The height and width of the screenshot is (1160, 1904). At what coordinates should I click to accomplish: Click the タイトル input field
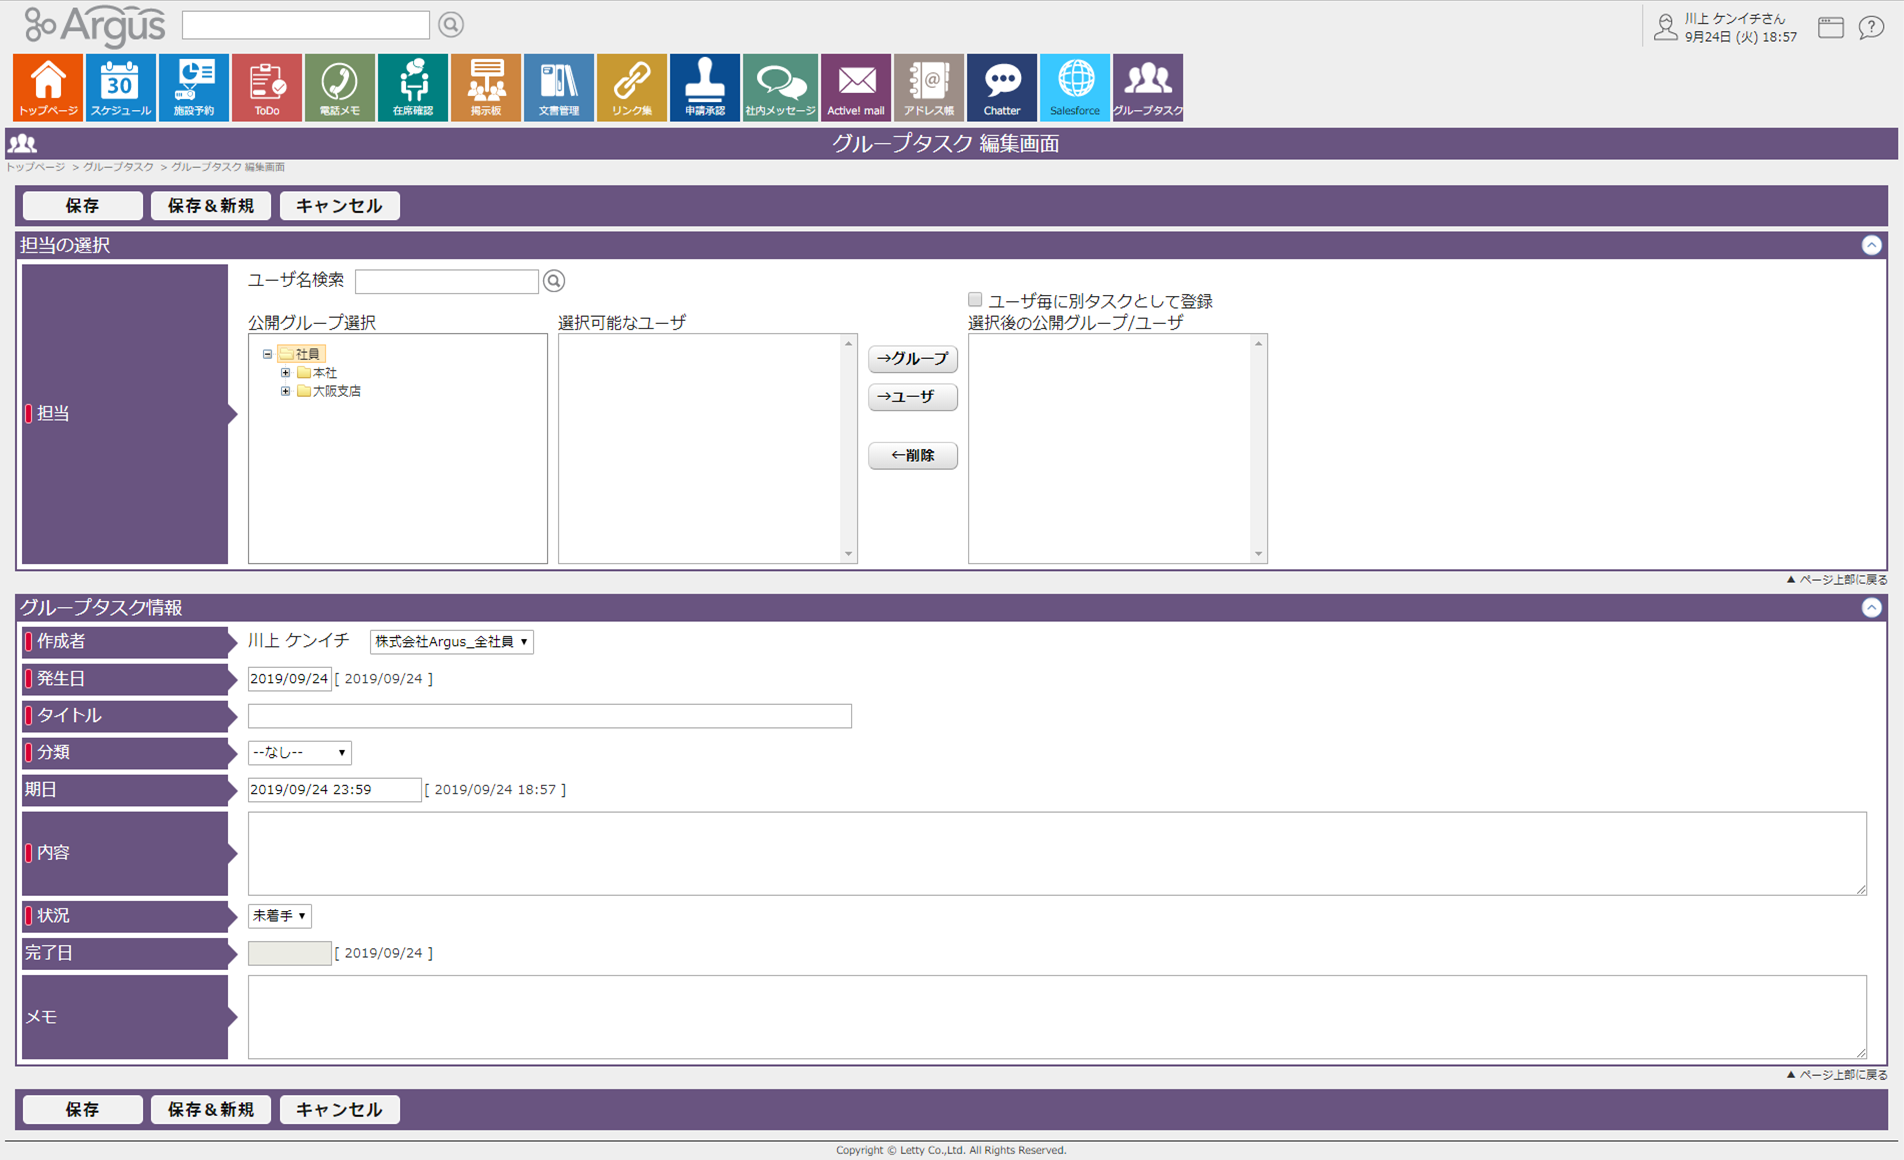[550, 716]
